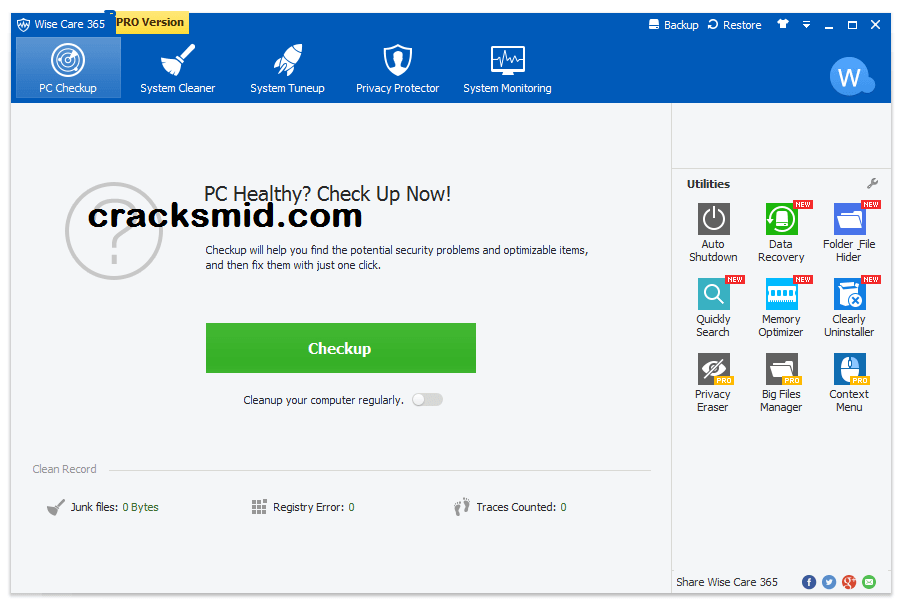The image size is (904, 607).
Task: Close the Wise Care 365 window
Action: pos(875,25)
